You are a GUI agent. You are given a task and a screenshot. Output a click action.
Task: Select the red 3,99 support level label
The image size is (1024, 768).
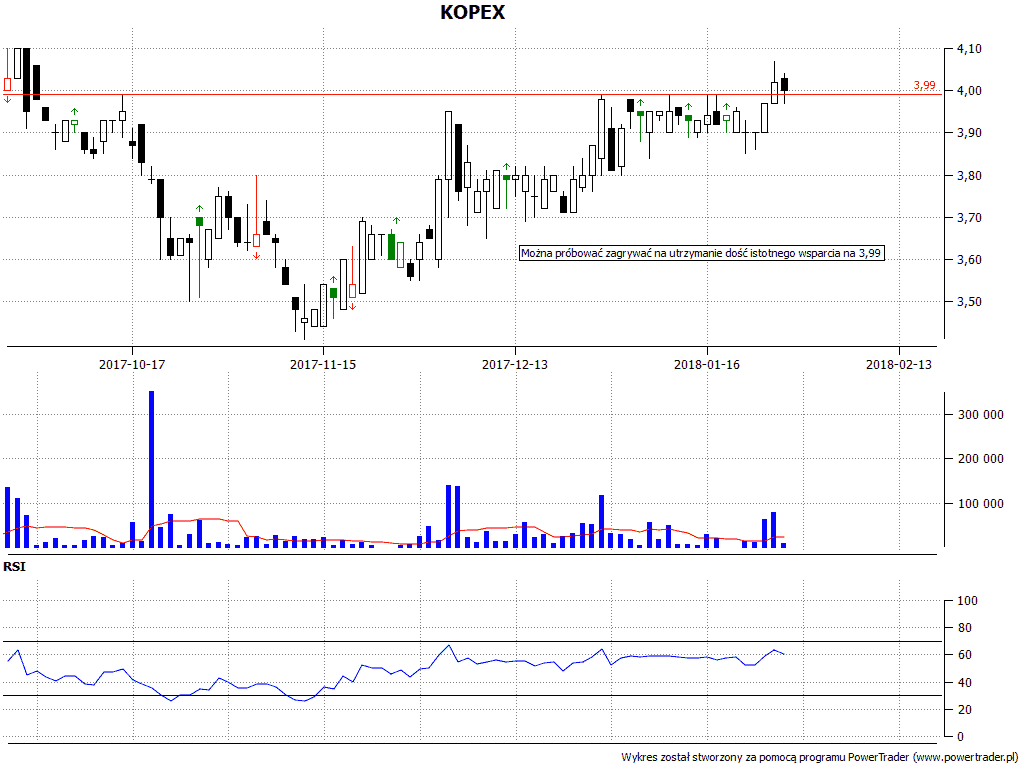[x=924, y=86]
